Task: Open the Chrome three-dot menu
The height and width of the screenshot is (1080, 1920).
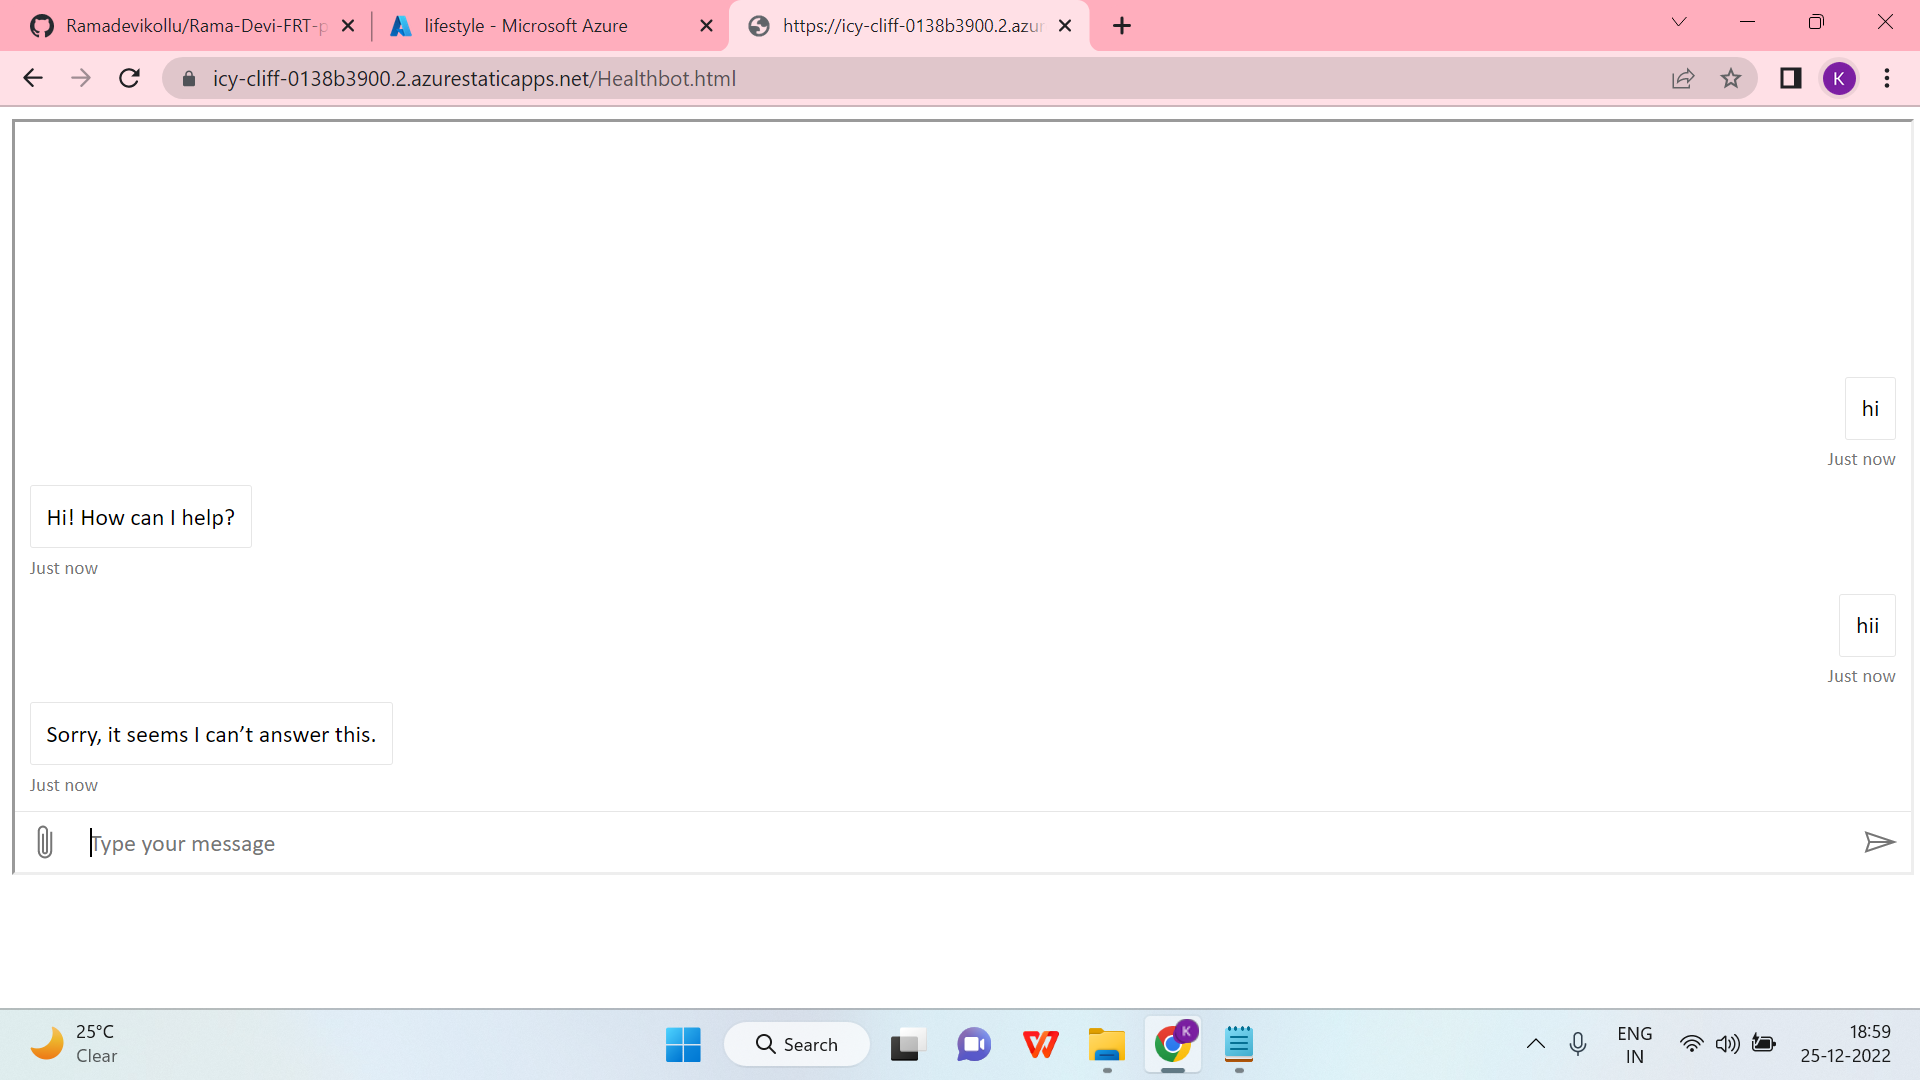Action: tap(1887, 78)
